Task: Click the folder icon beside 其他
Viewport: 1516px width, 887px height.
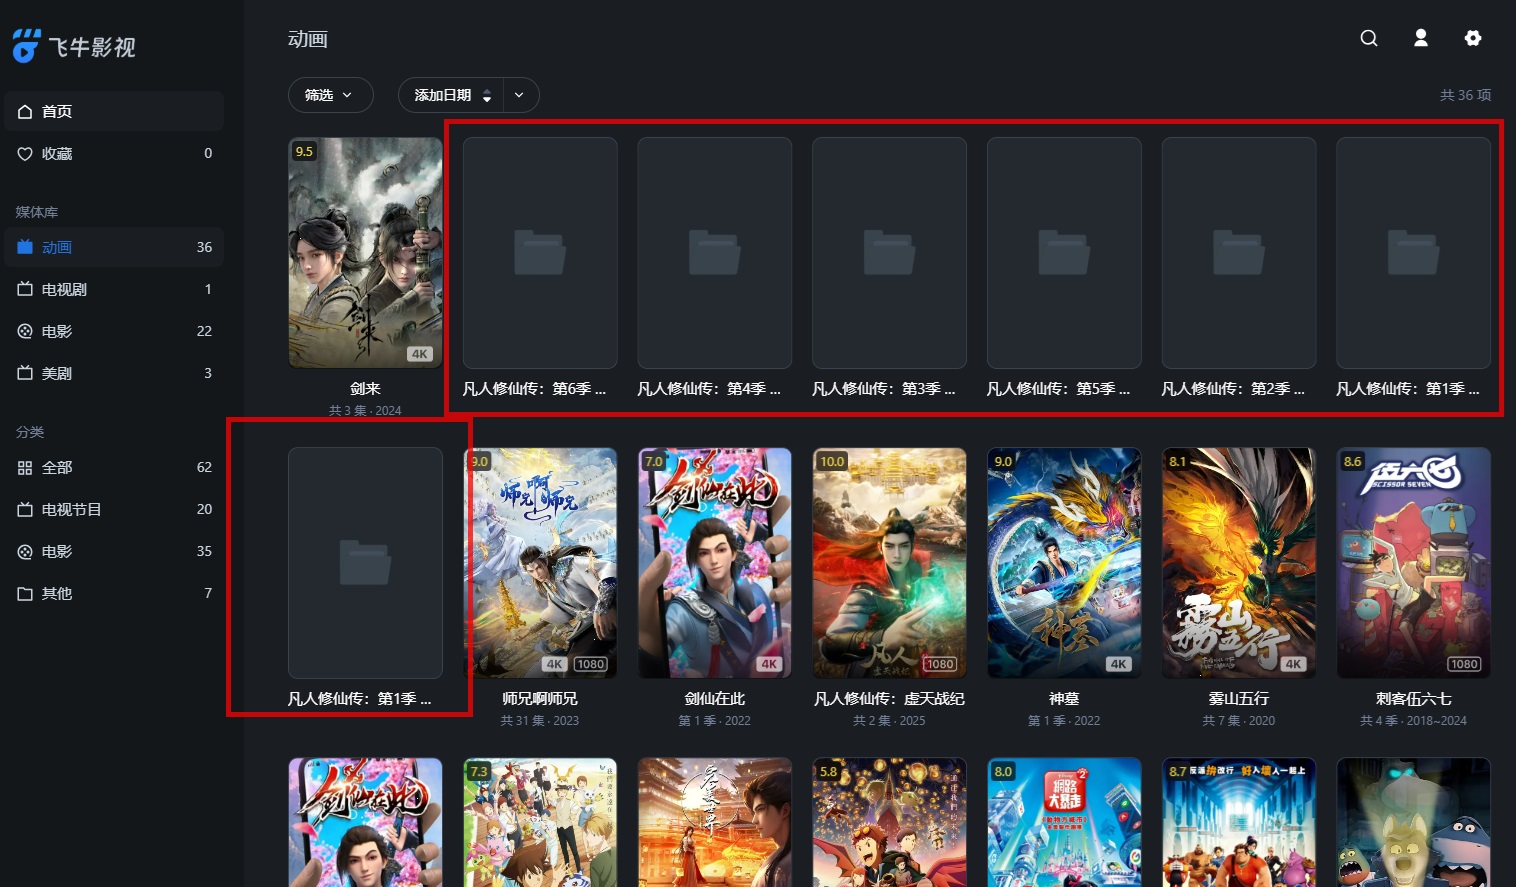Action: 25,593
